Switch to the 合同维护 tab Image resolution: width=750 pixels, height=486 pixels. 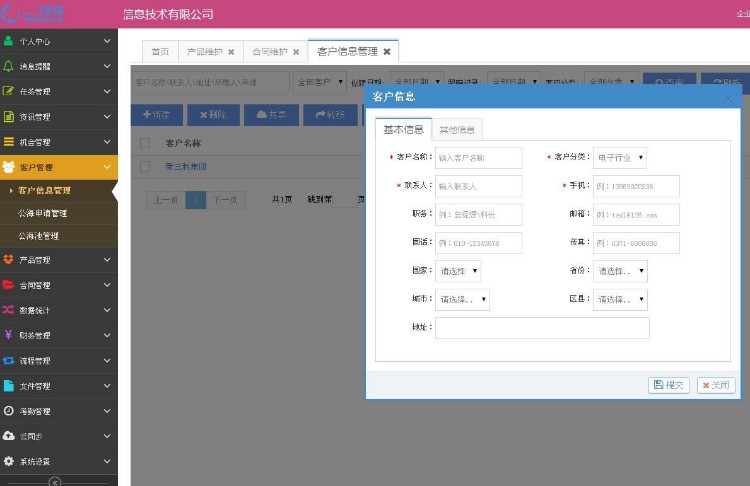click(270, 52)
